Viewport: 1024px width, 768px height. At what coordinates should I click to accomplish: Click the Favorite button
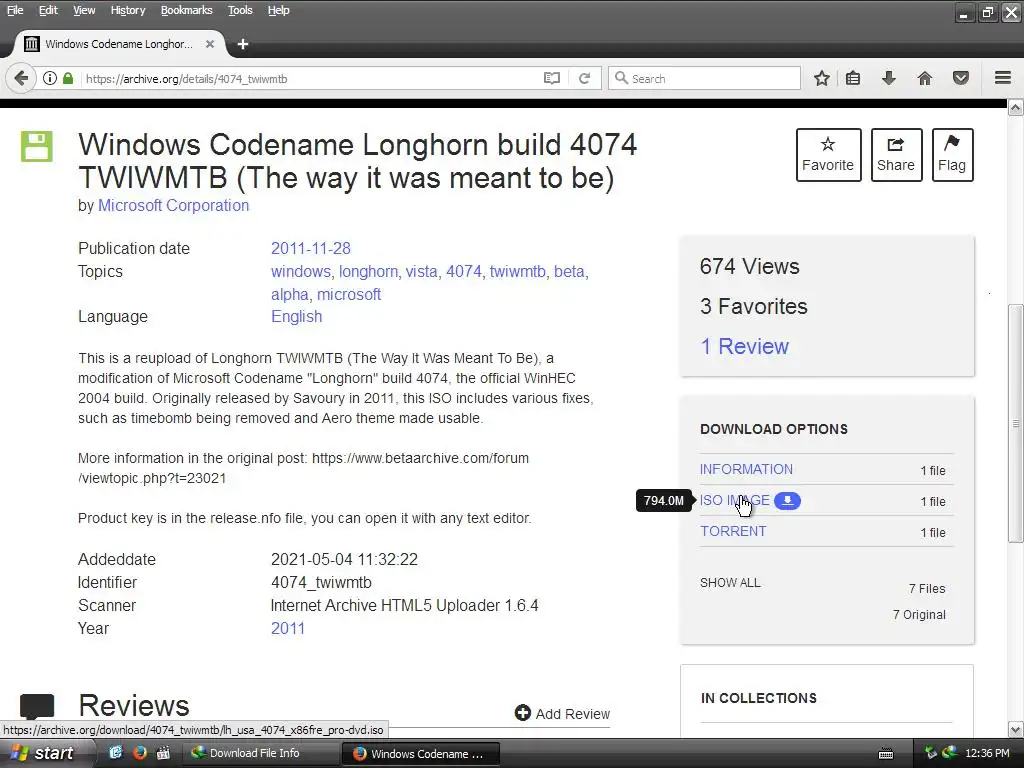click(828, 155)
